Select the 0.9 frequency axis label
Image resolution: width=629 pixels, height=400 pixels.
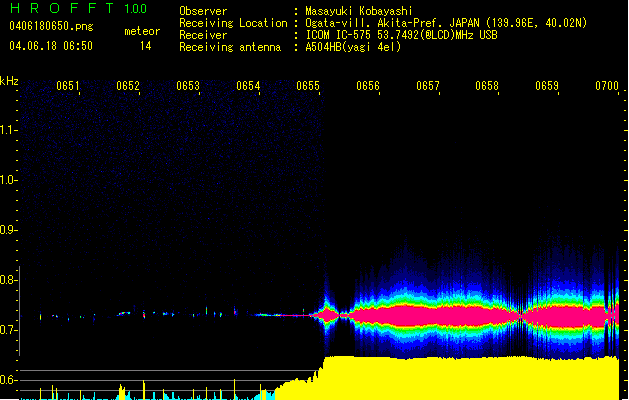point(9,230)
